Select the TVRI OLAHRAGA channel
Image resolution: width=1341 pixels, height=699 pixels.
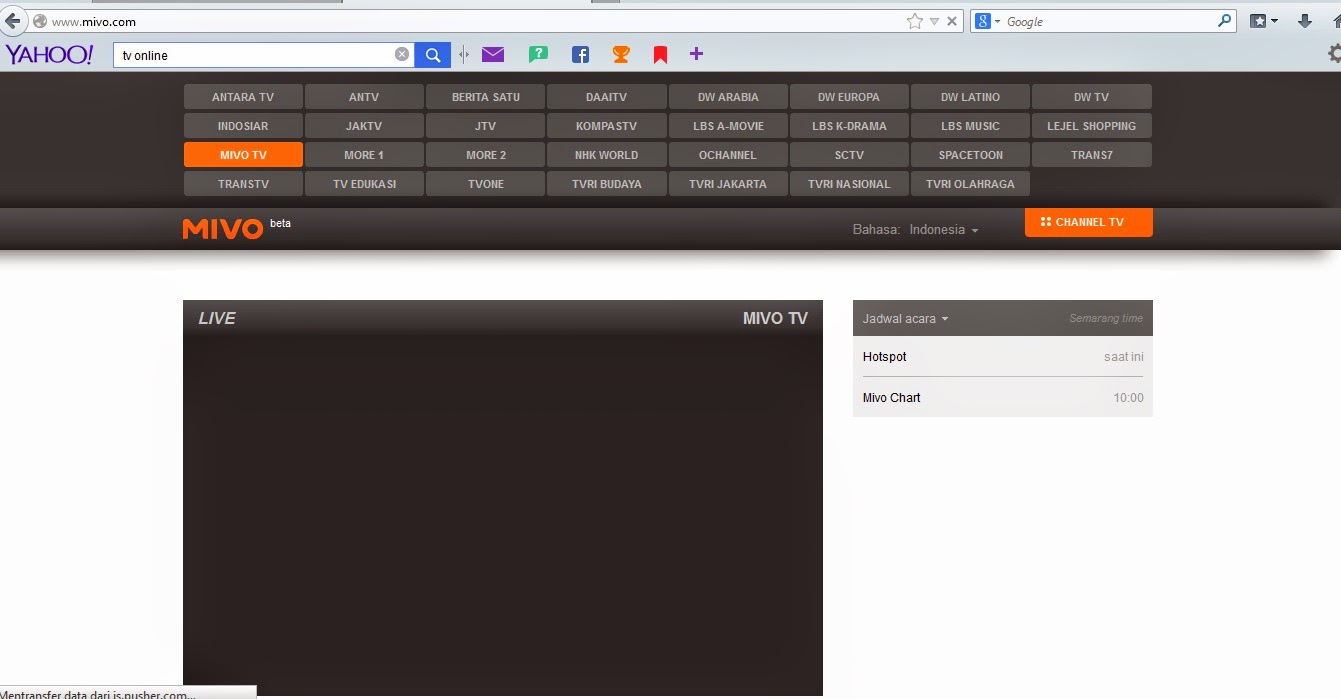pyautogui.click(x=970, y=184)
